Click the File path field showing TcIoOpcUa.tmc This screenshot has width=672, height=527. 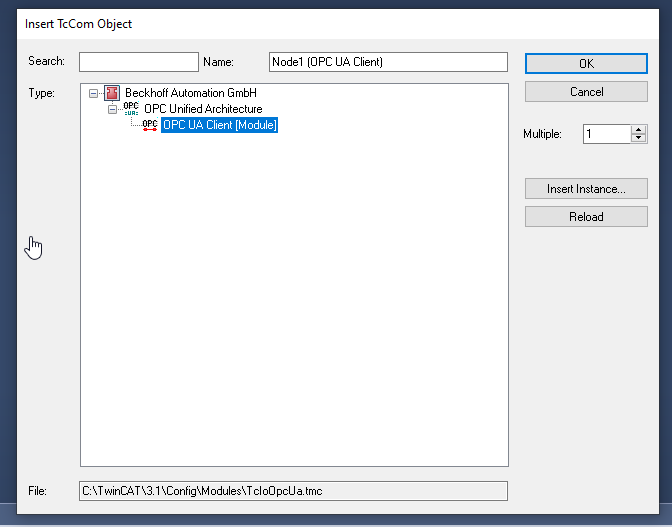click(x=293, y=491)
